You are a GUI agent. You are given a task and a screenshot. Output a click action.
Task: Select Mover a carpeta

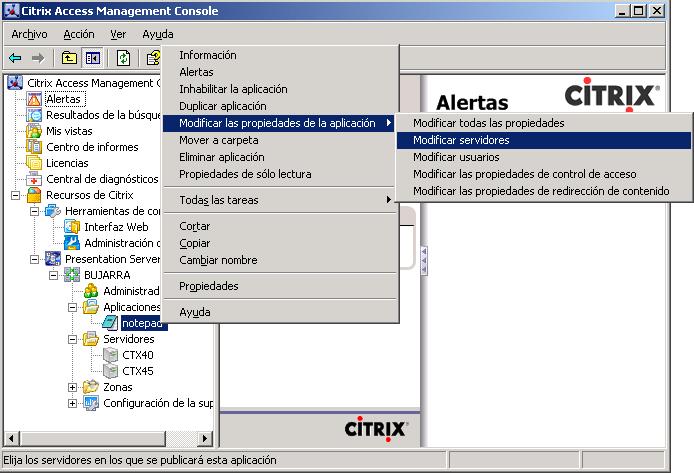(281, 140)
